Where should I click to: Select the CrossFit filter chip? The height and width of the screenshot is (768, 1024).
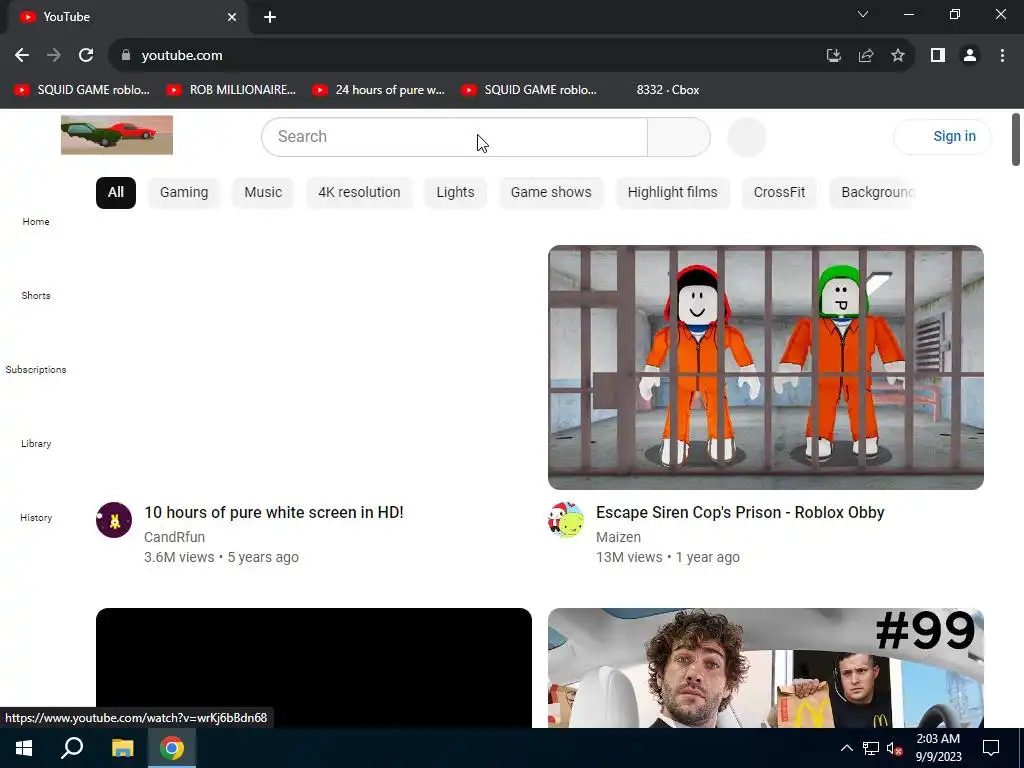point(779,193)
